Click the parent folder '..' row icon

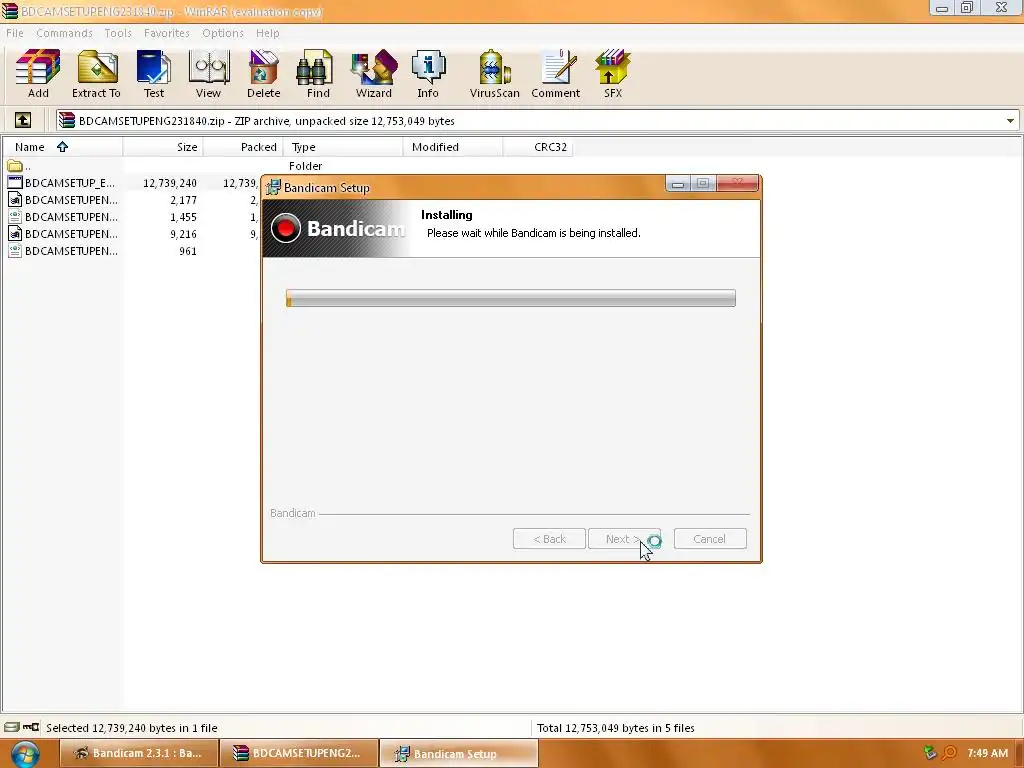pyautogui.click(x=15, y=166)
